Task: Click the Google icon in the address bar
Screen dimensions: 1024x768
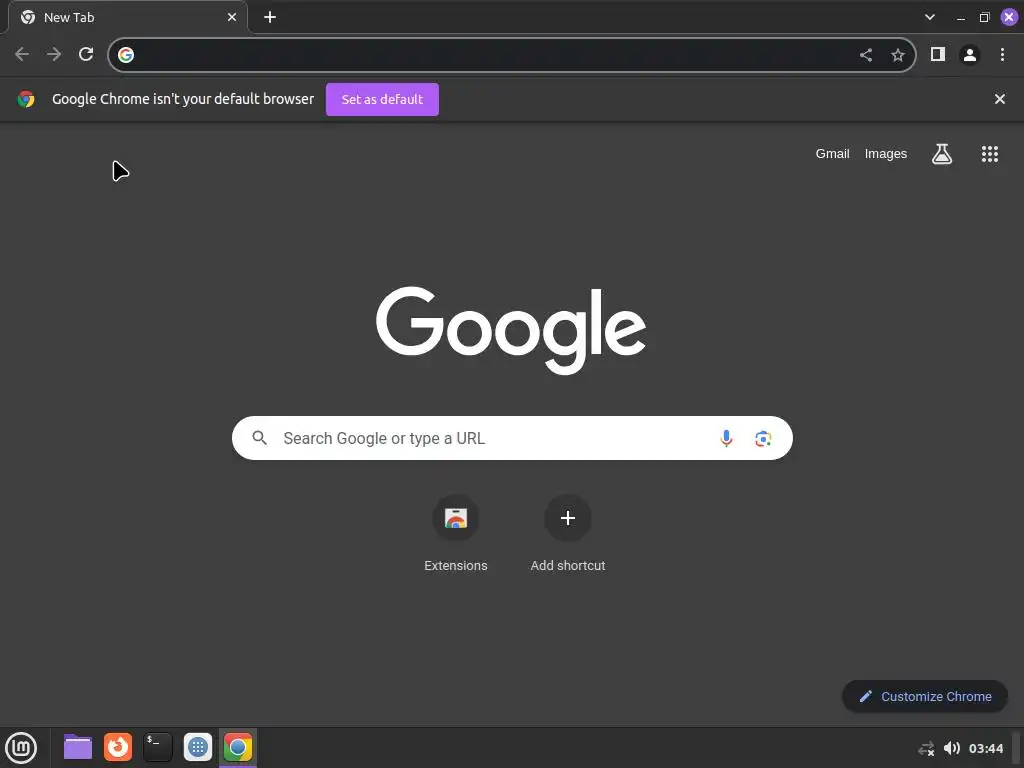Action: click(126, 55)
